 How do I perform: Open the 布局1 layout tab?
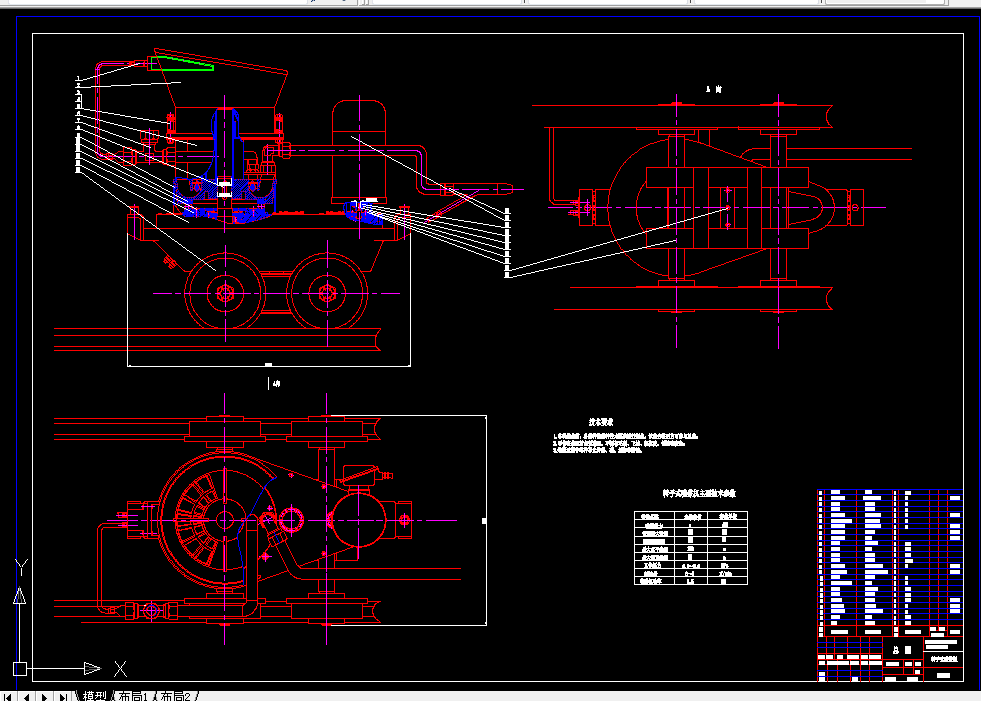pyautogui.click(x=133, y=696)
